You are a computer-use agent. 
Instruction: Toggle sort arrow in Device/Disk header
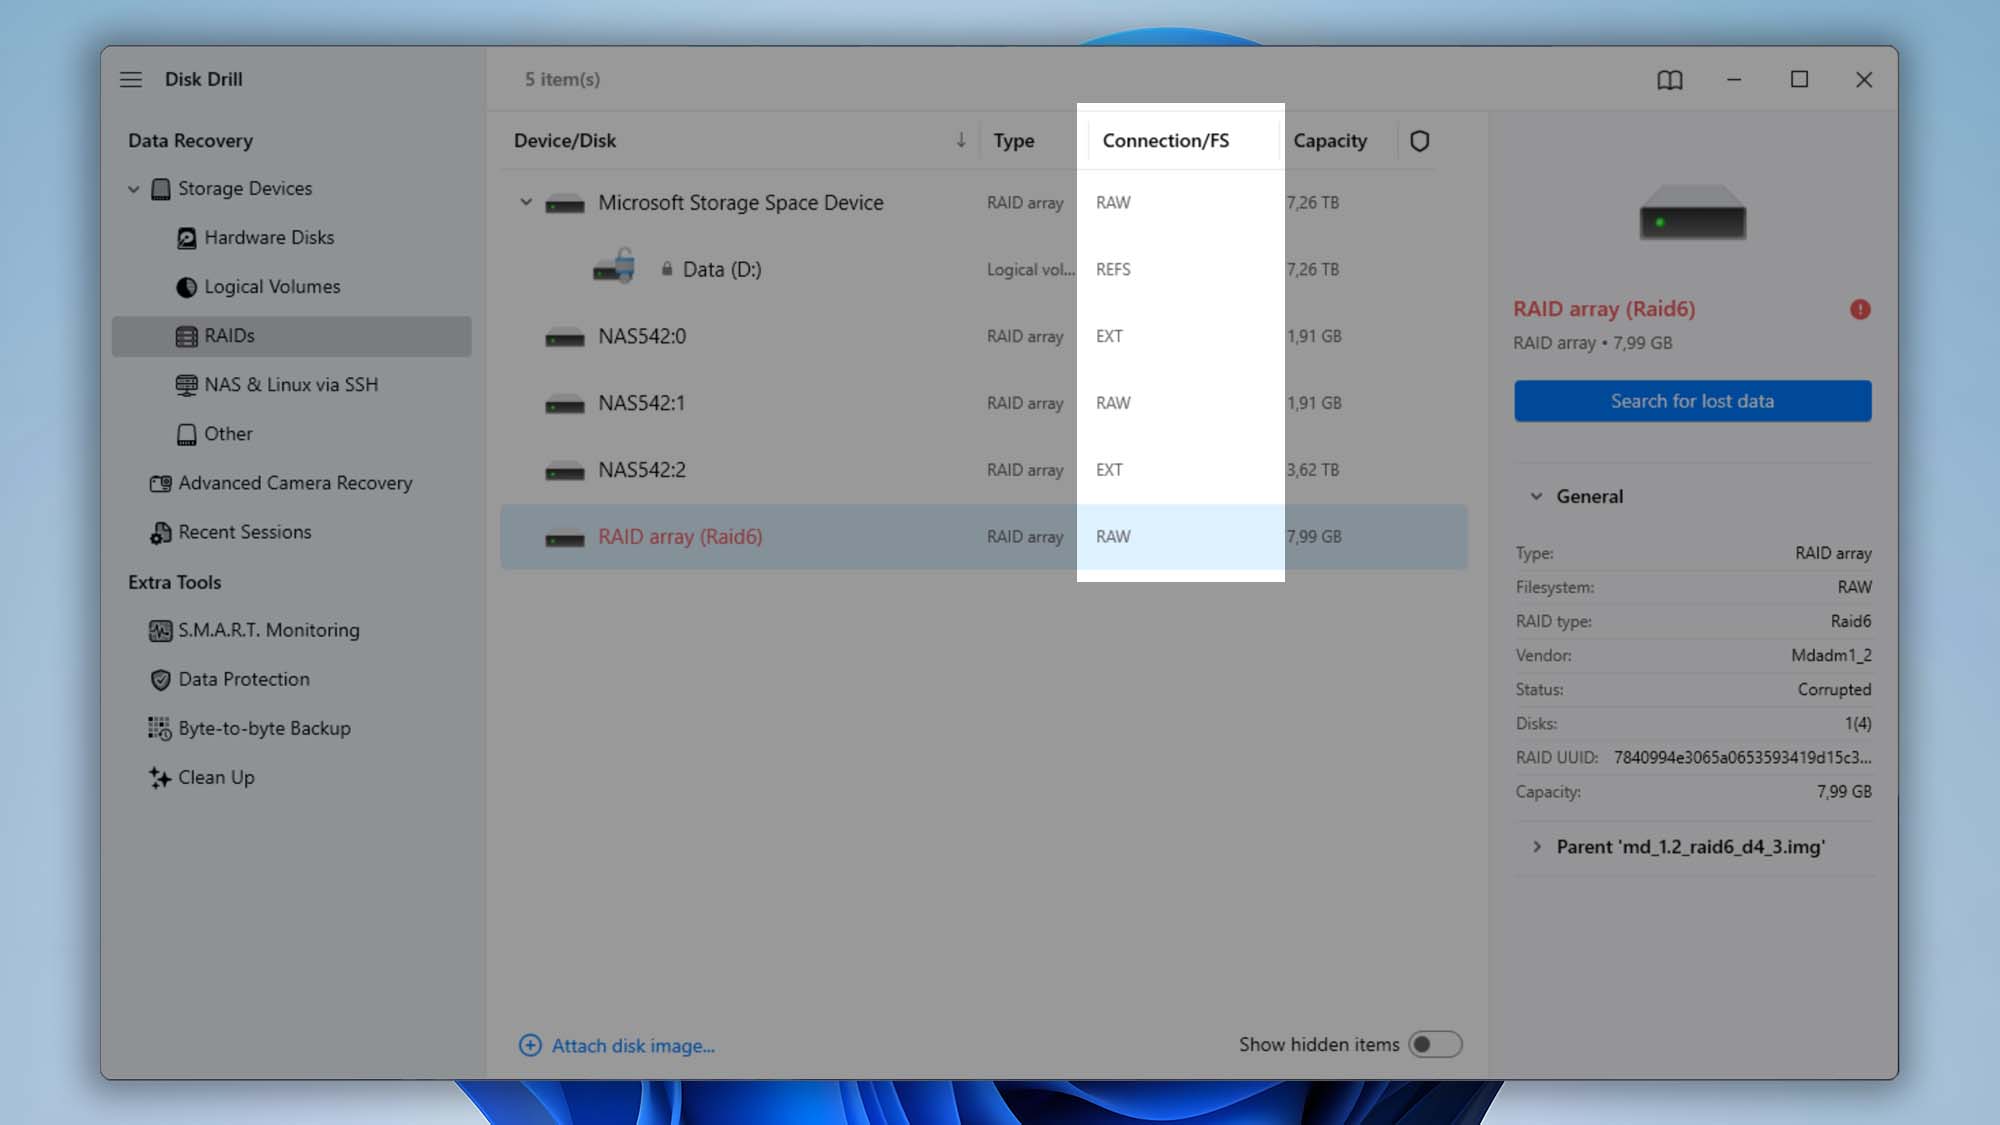pos(960,140)
